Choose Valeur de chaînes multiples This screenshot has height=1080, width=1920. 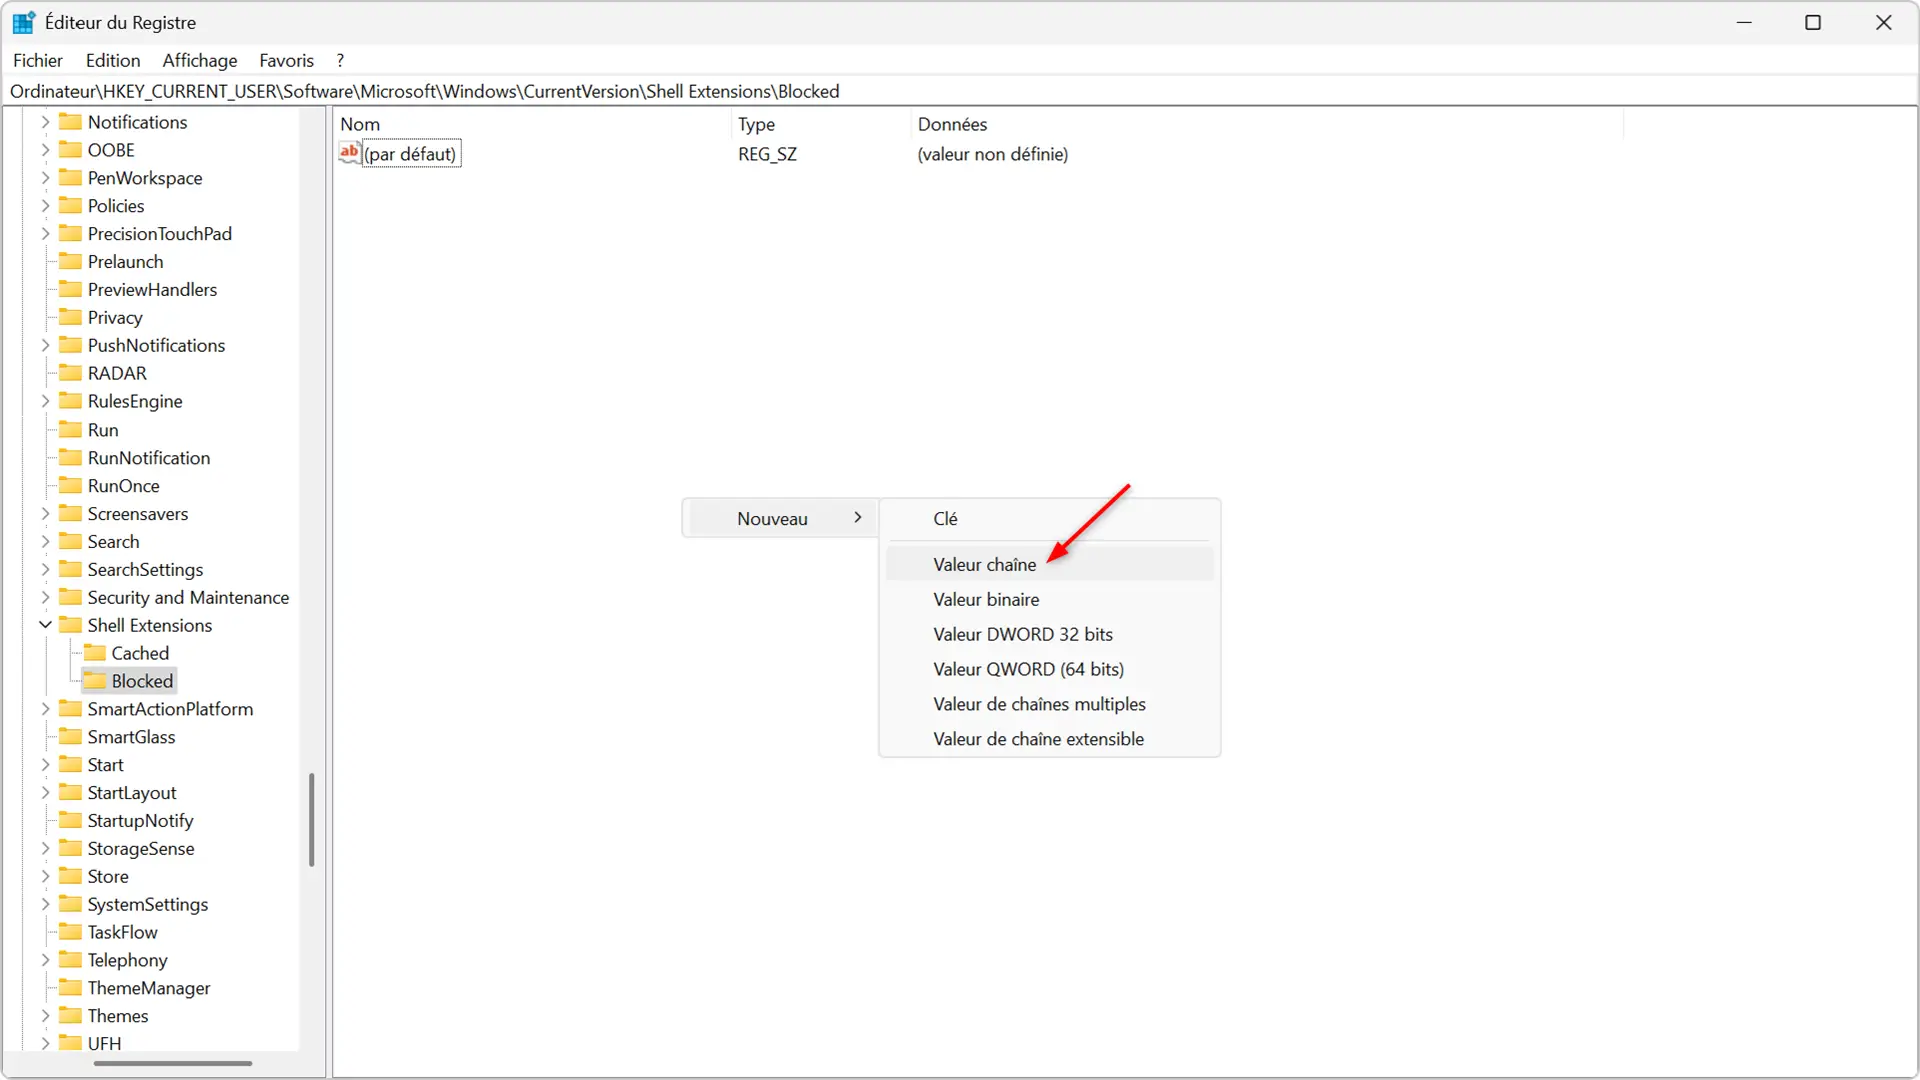pos(1049,705)
